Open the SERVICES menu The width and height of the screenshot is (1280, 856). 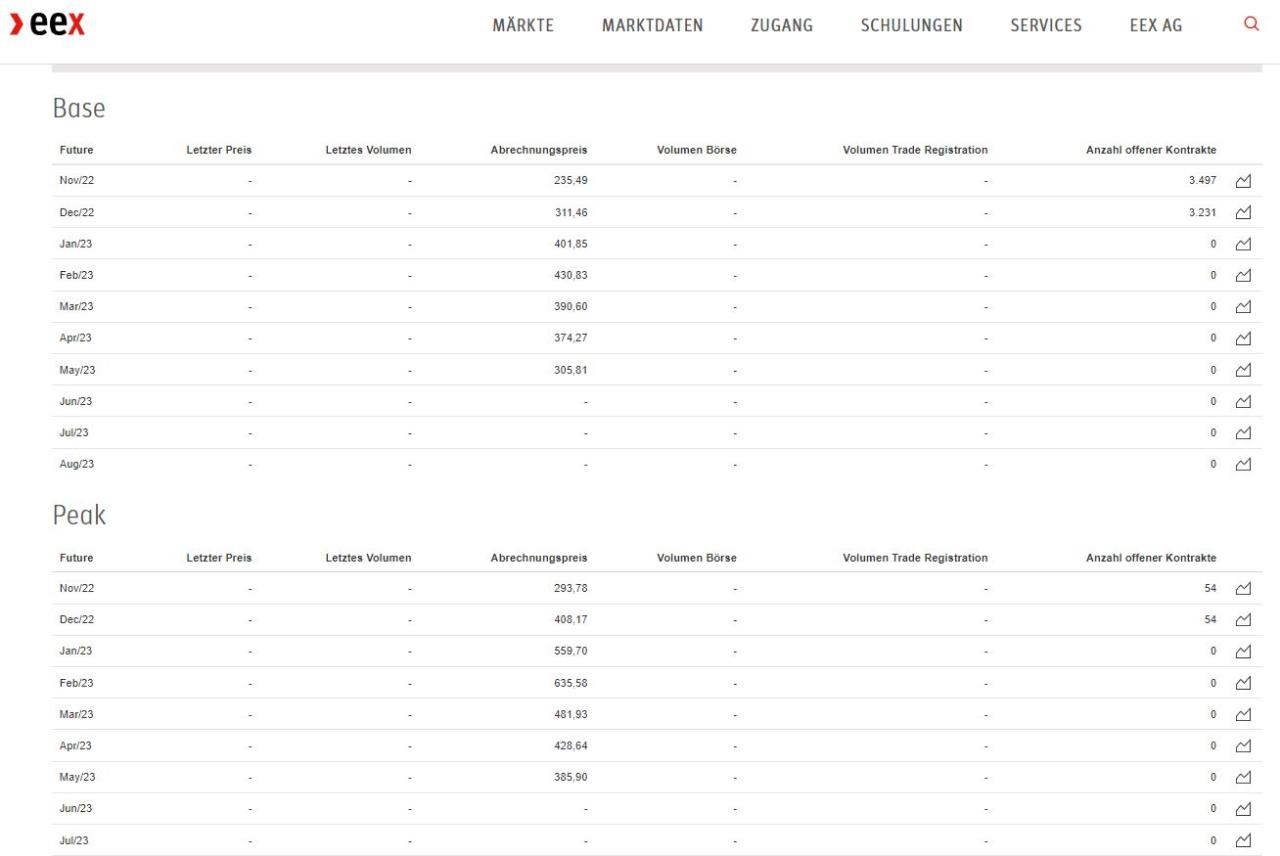tap(1046, 26)
